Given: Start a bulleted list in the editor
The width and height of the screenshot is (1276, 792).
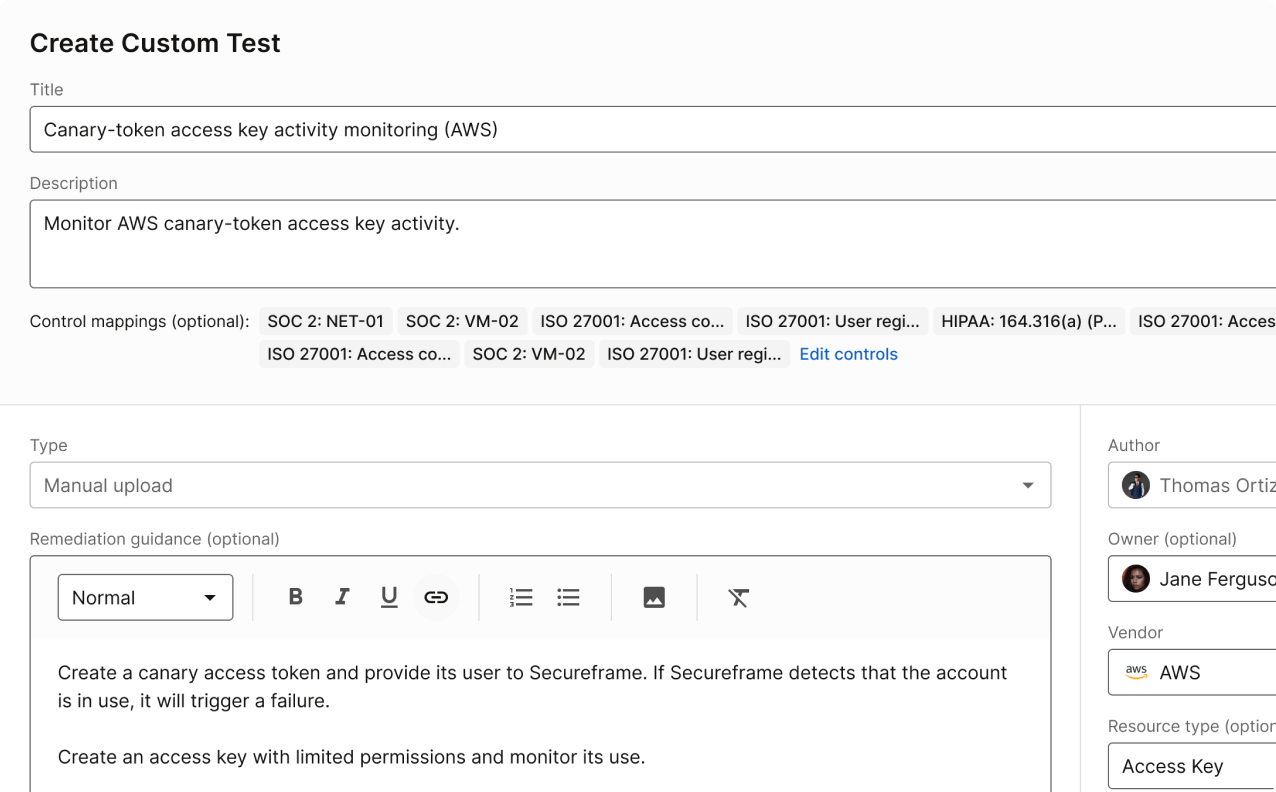Looking at the screenshot, I should (568, 597).
